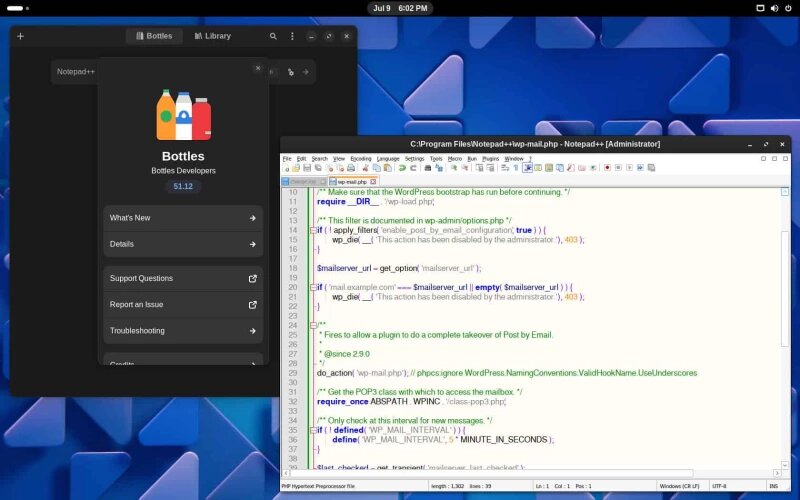Click the search magnifier in Bottles header

[273, 36]
